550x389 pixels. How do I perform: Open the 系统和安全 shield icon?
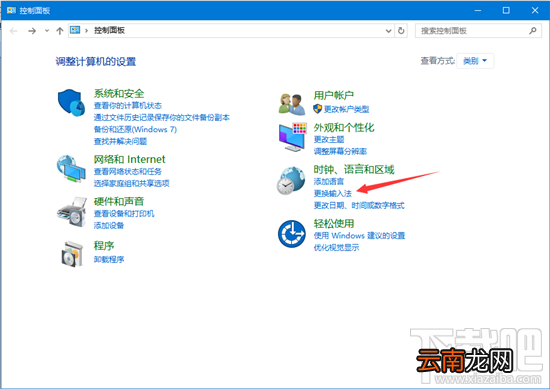click(71, 102)
